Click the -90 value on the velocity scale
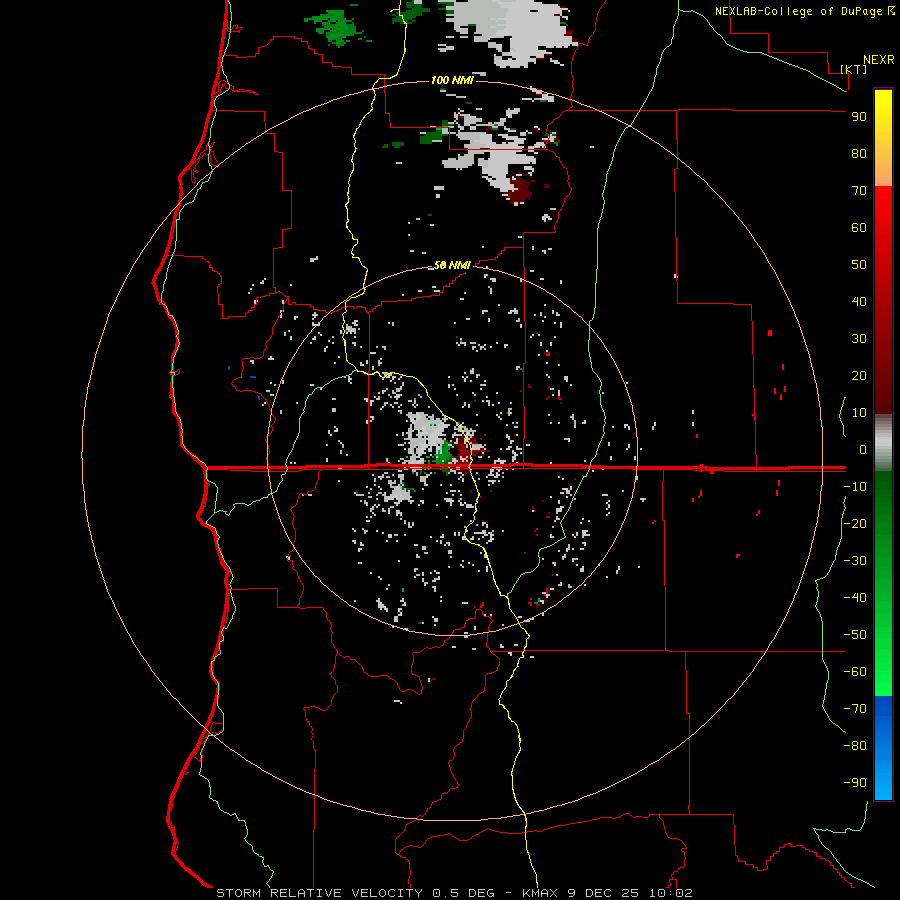The width and height of the screenshot is (900, 900). pyautogui.click(x=855, y=782)
